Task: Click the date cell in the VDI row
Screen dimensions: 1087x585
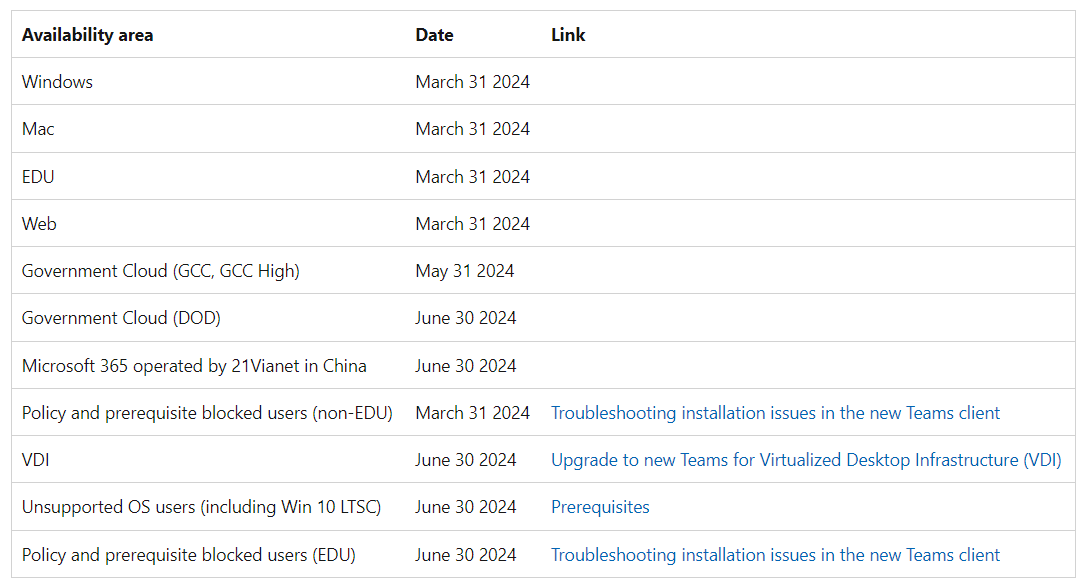Action: [x=466, y=460]
